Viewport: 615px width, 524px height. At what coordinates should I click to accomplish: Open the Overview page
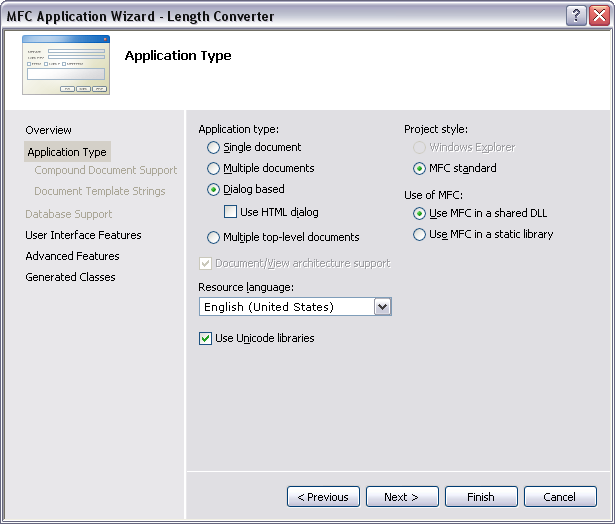tap(48, 130)
